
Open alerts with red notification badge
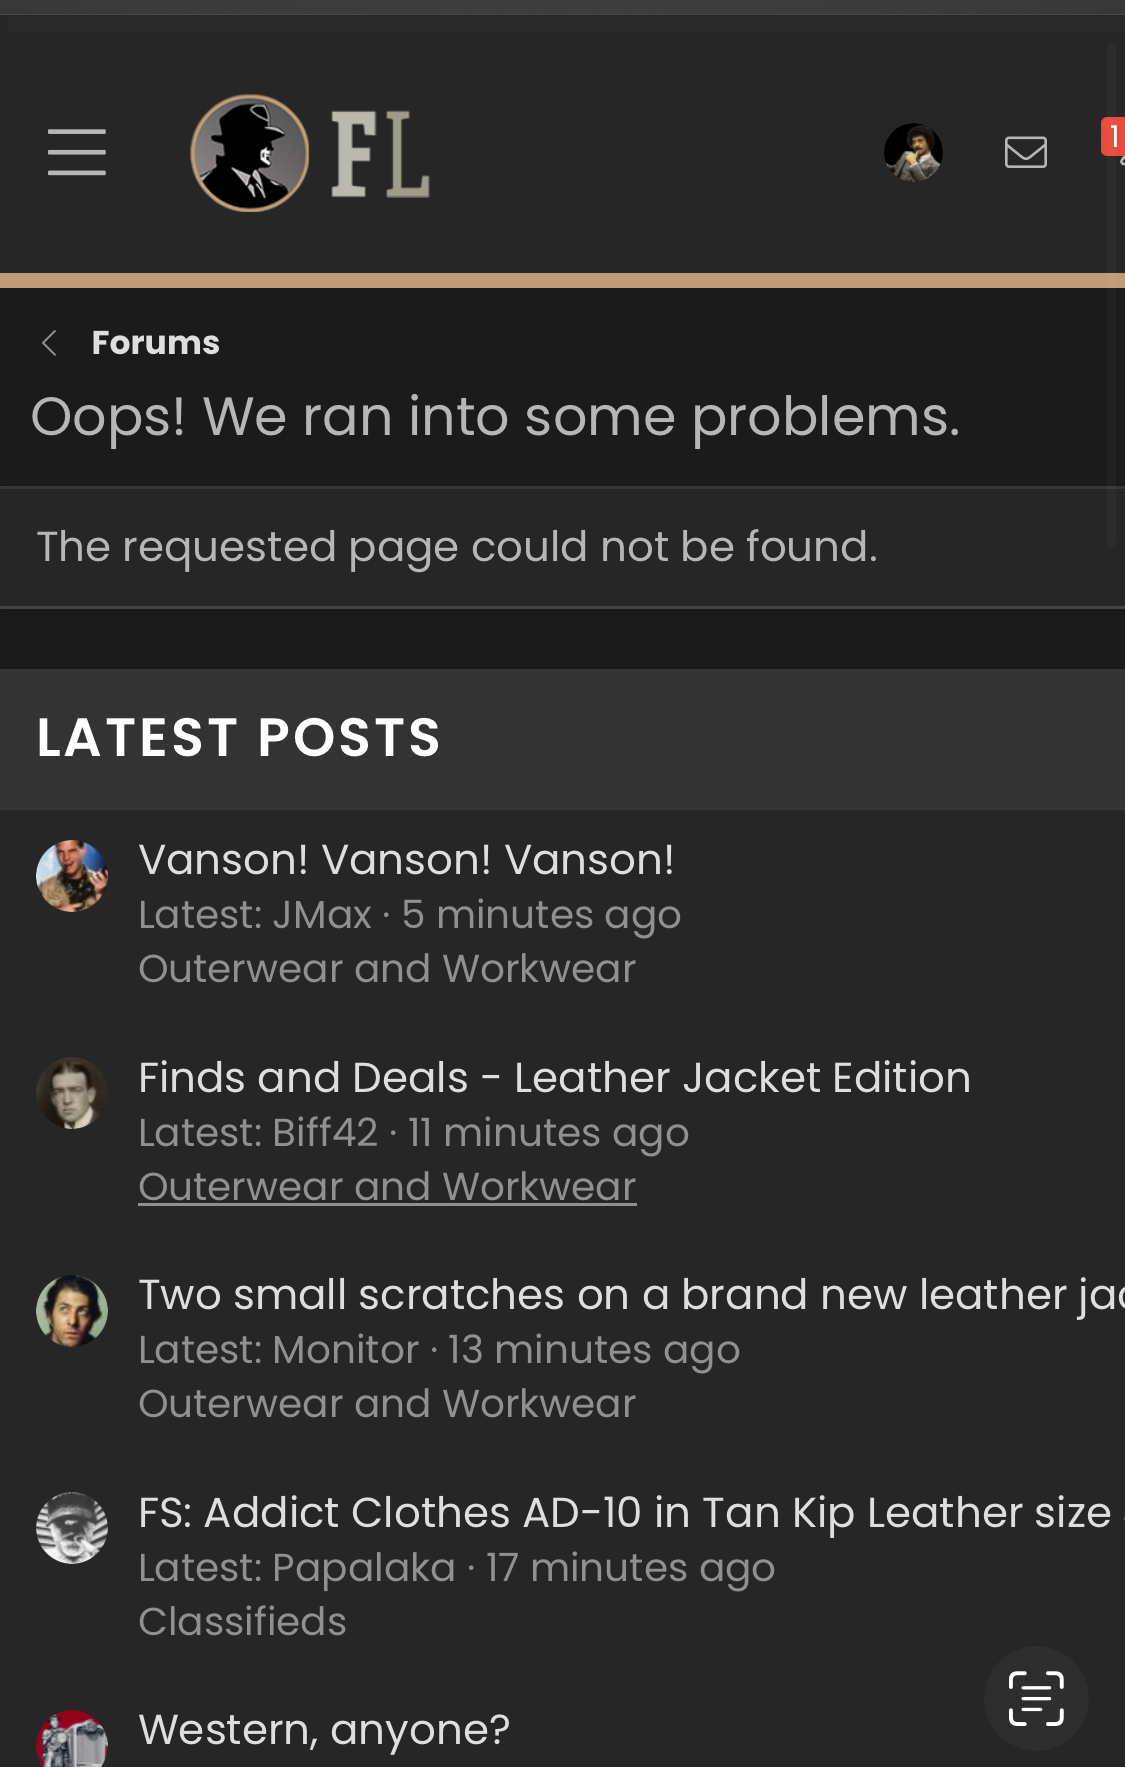coord(1113,138)
